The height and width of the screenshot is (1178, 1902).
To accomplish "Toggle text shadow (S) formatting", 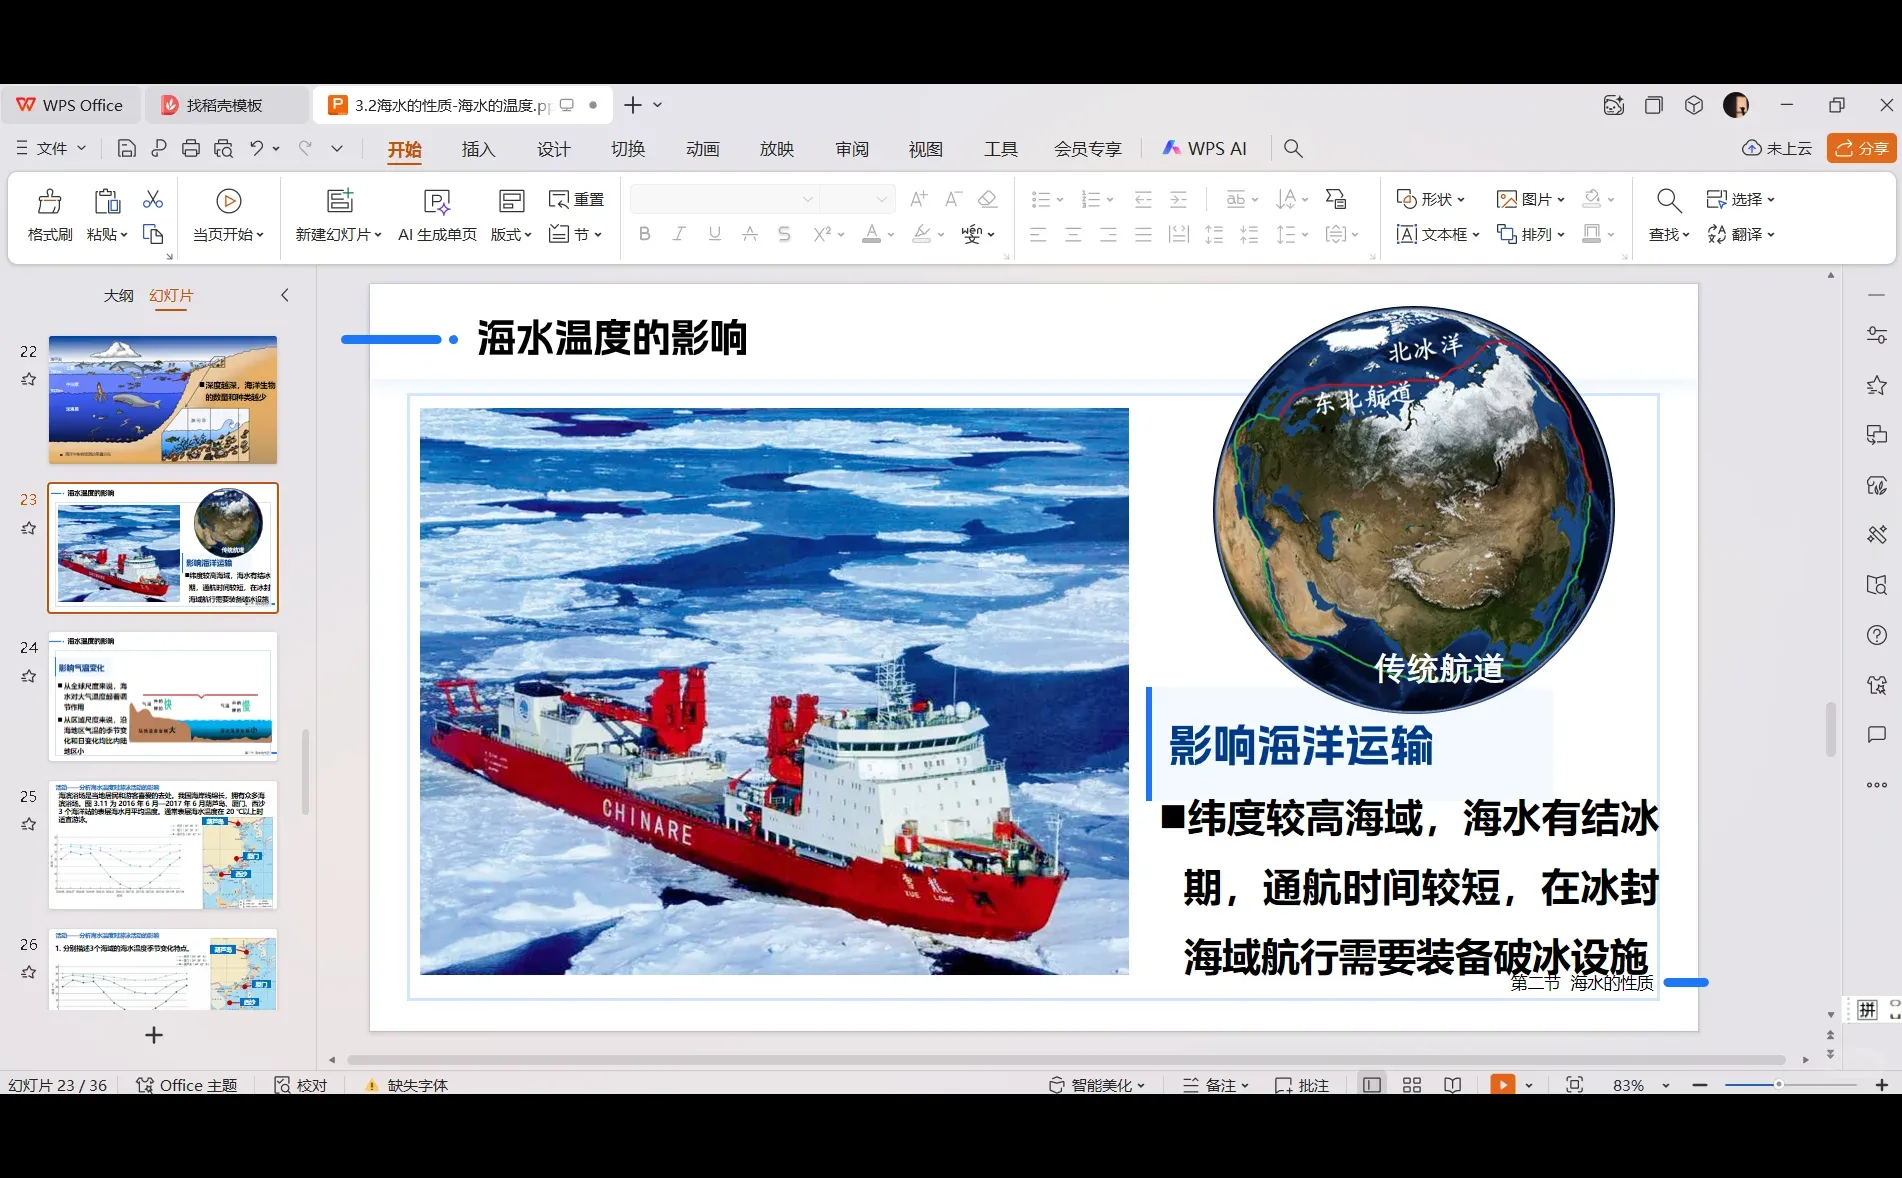I will 784,234.
